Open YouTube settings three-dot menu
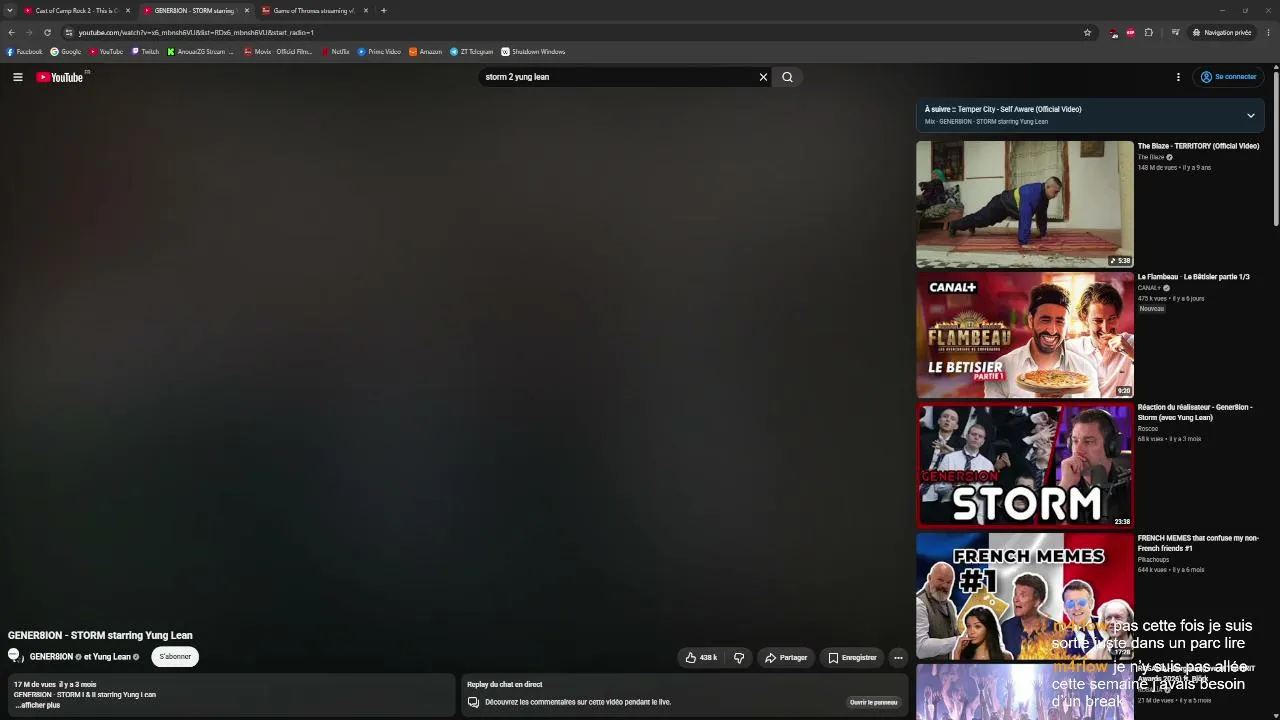This screenshot has width=1280, height=720. click(1178, 77)
